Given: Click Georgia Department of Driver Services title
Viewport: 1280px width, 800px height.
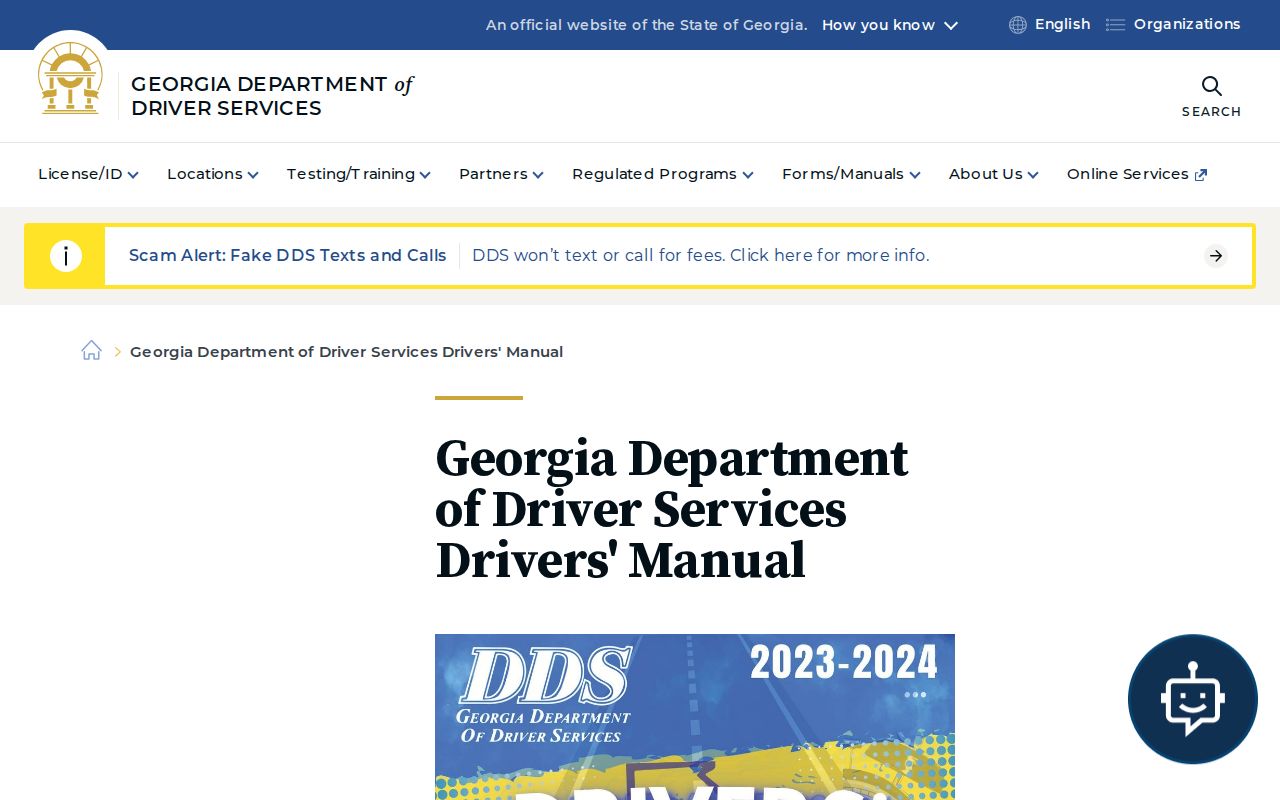Looking at the screenshot, I should click(272, 96).
